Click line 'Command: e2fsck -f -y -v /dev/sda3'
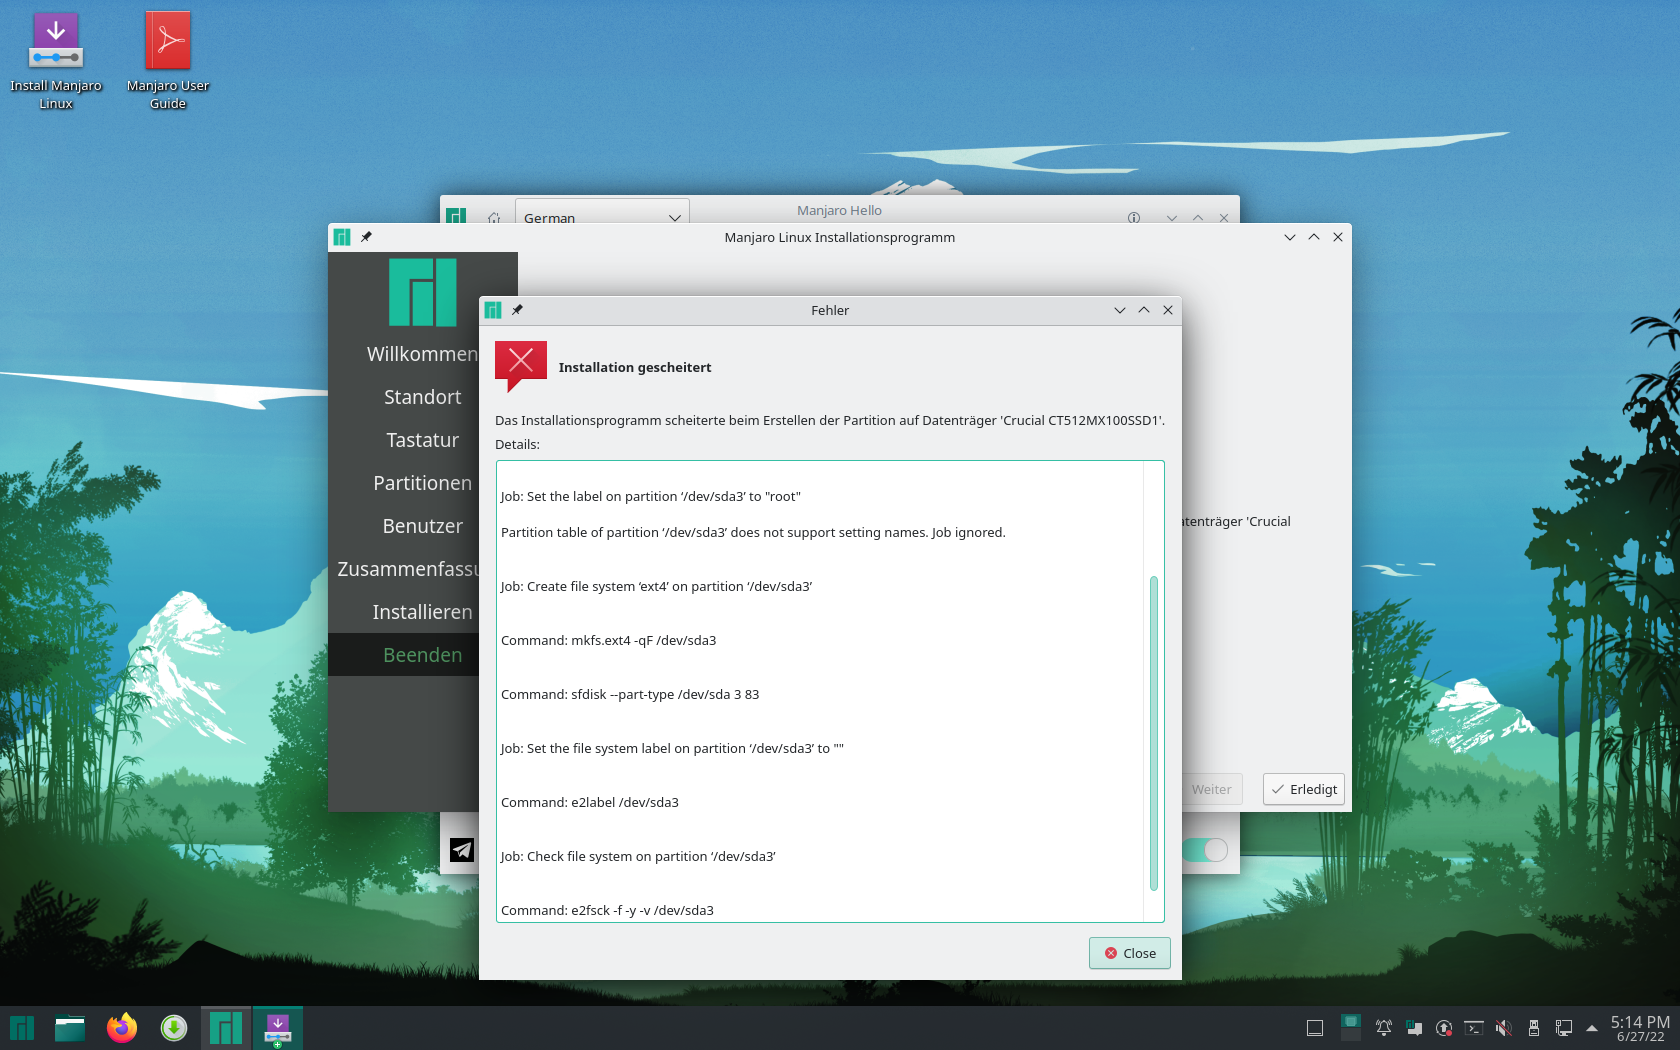Viewport: 1680px width, 1050px height. click(x=607, y=910)
